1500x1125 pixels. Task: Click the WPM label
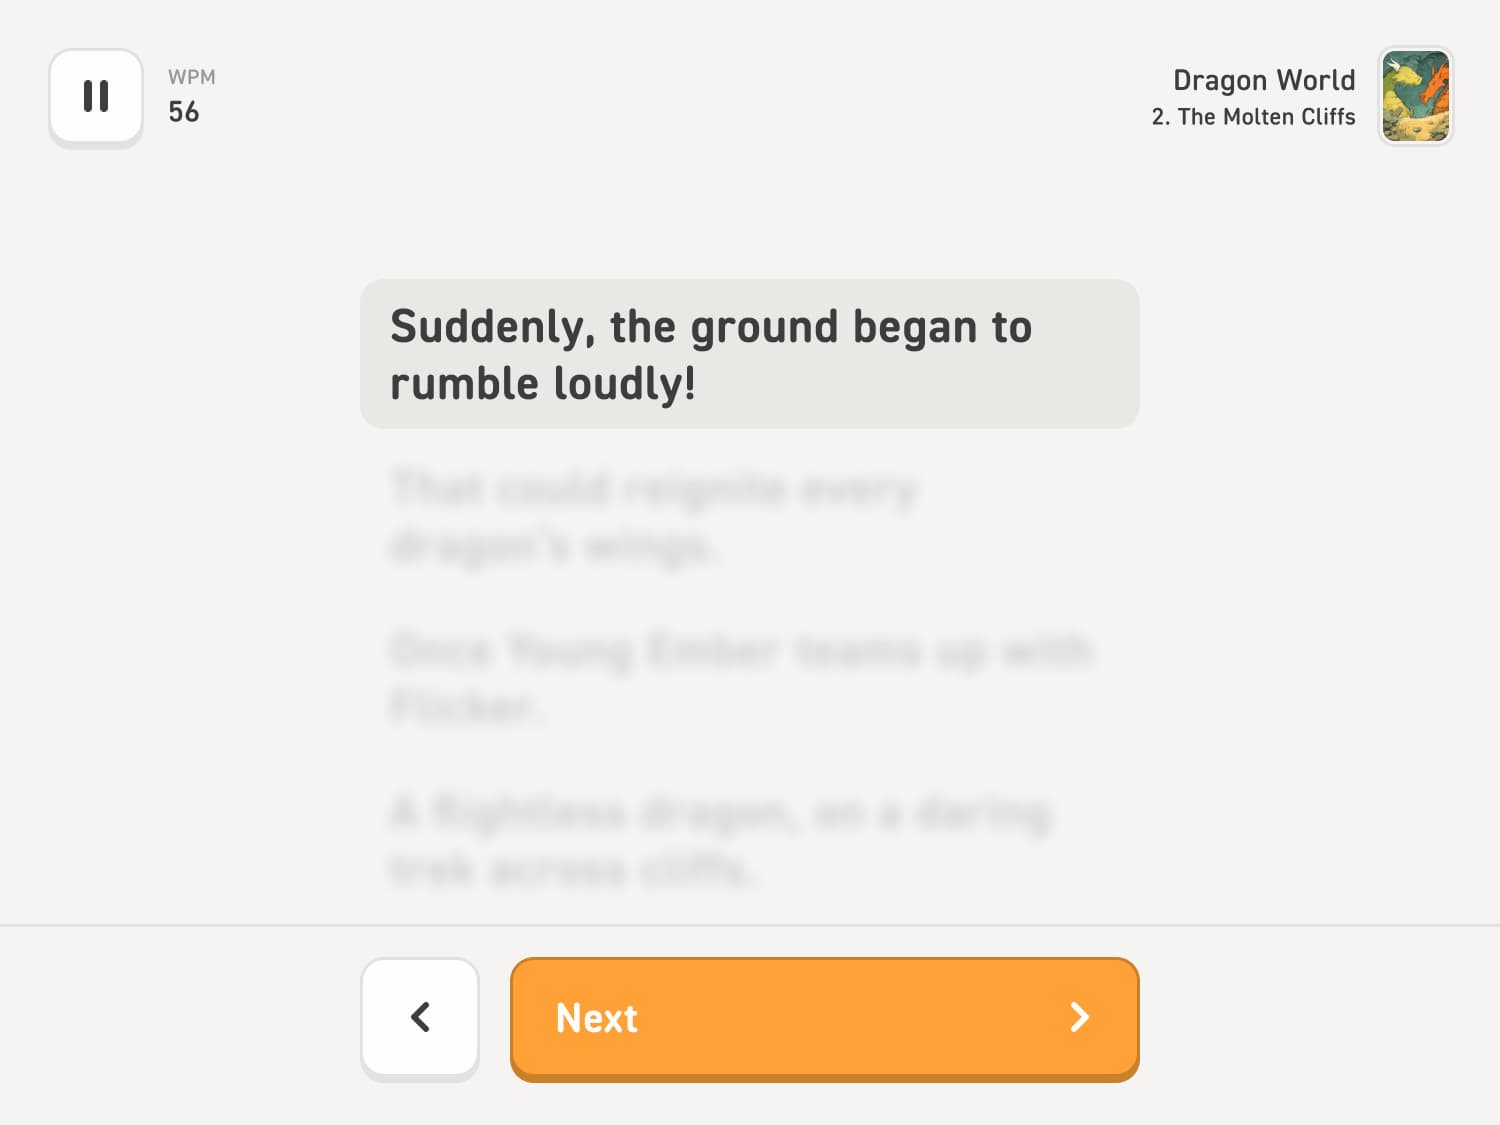[191, 77]
